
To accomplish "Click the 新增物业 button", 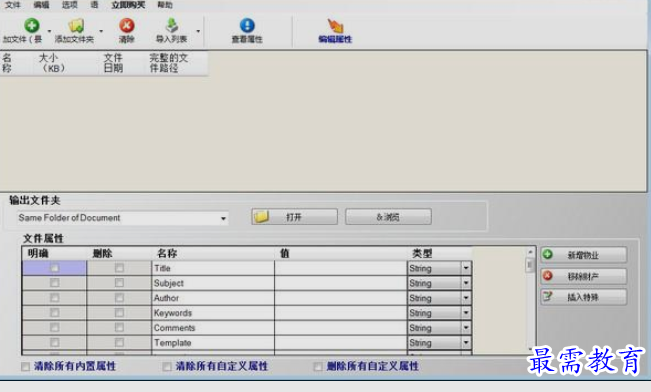I will click(x=584, y=255).
